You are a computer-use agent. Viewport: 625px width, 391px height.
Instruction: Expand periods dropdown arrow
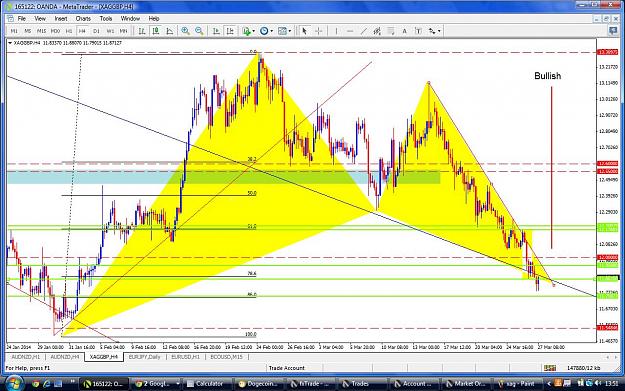click(271, 31)
